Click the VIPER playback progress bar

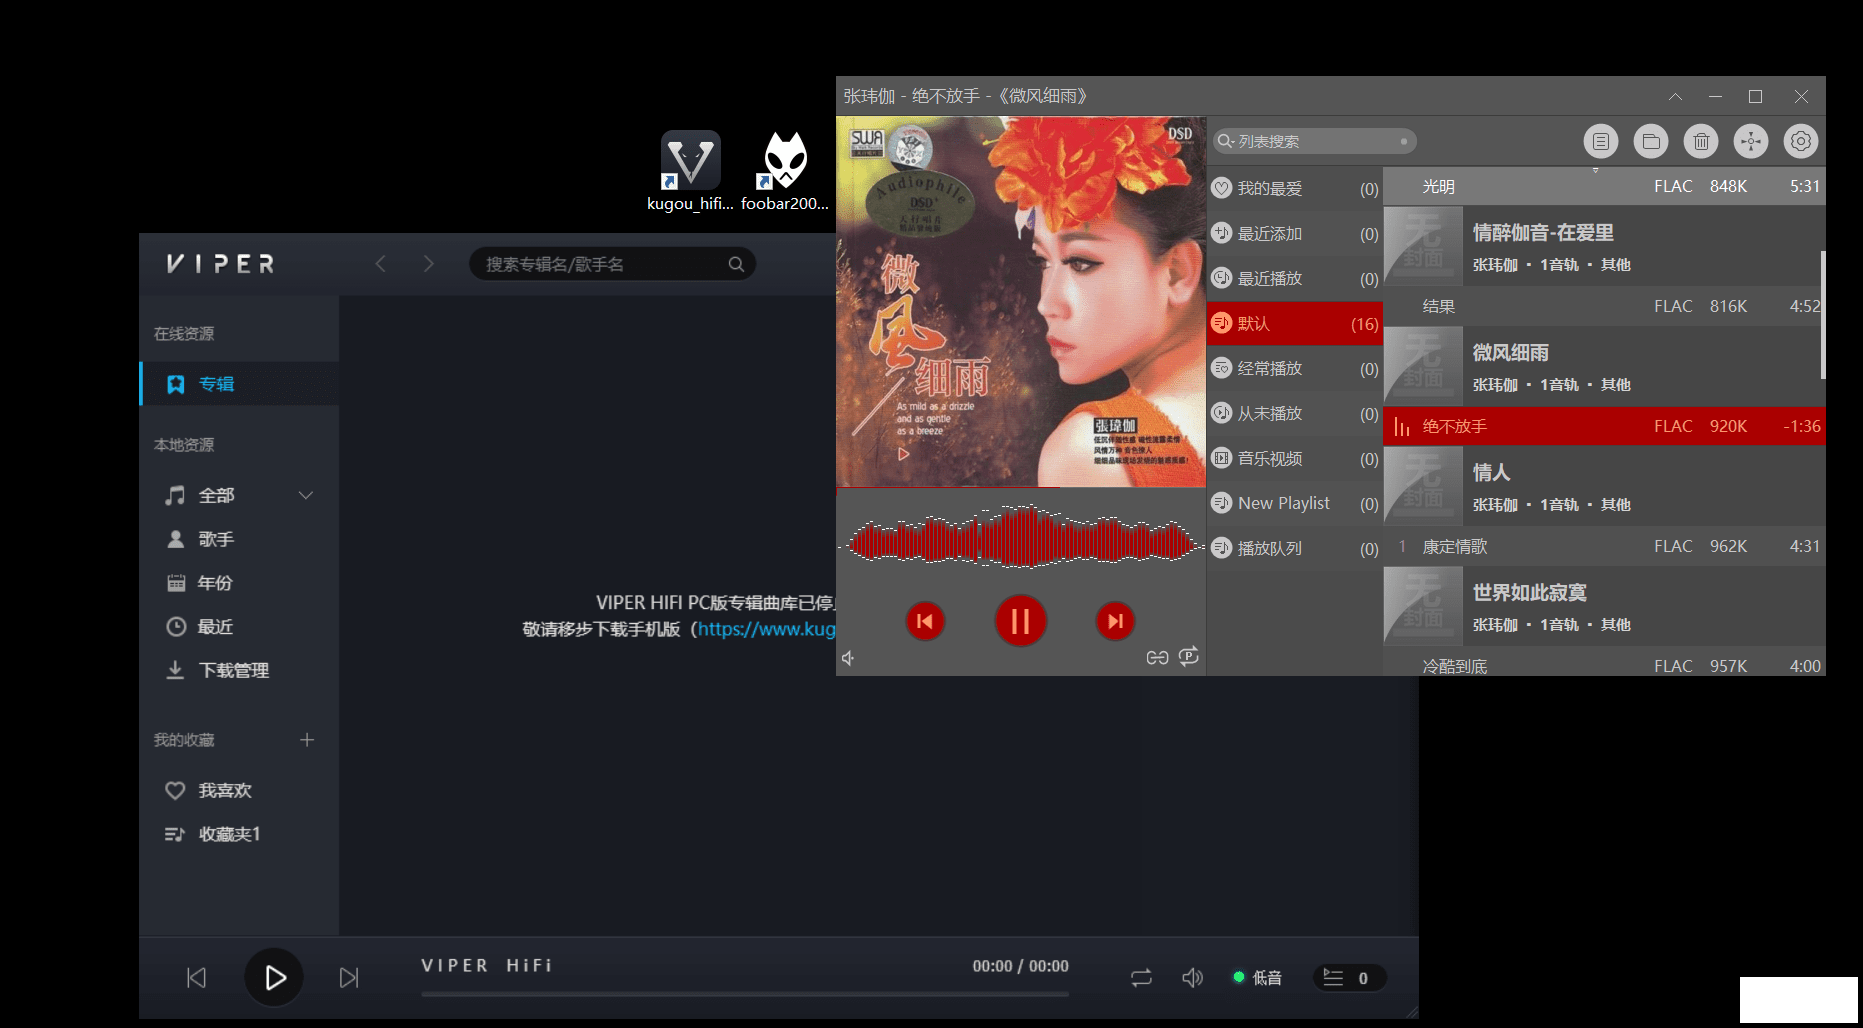[x=745, y=994]
